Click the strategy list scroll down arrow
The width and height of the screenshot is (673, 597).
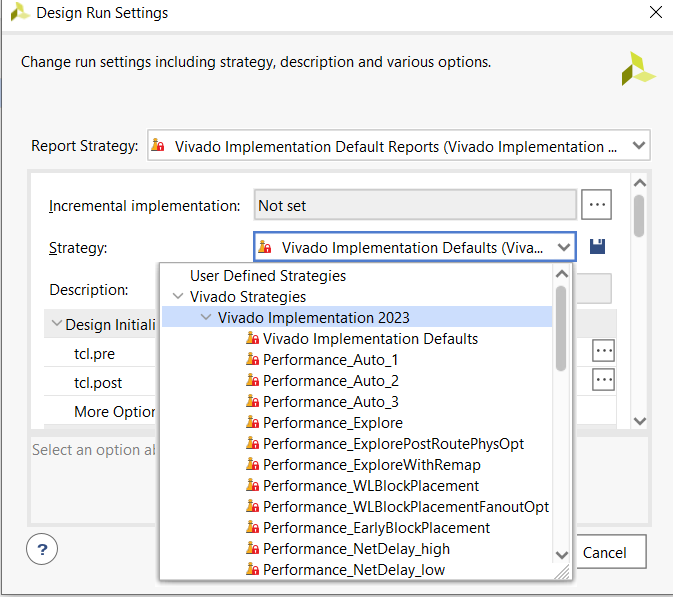point(561,554)
